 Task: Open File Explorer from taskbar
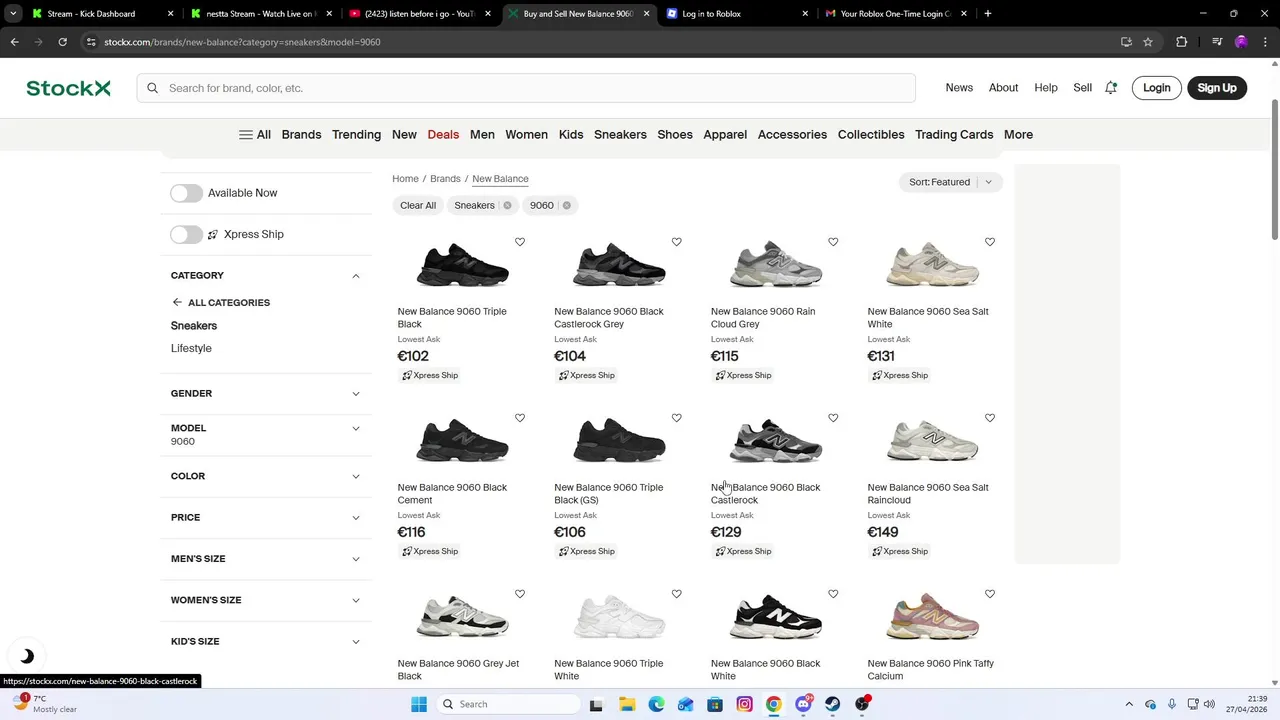(626, 704)
